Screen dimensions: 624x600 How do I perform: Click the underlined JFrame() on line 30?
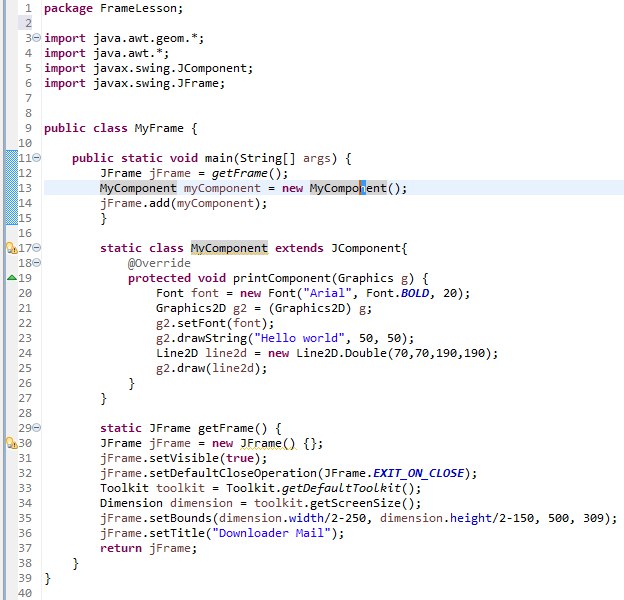[268, 443]
